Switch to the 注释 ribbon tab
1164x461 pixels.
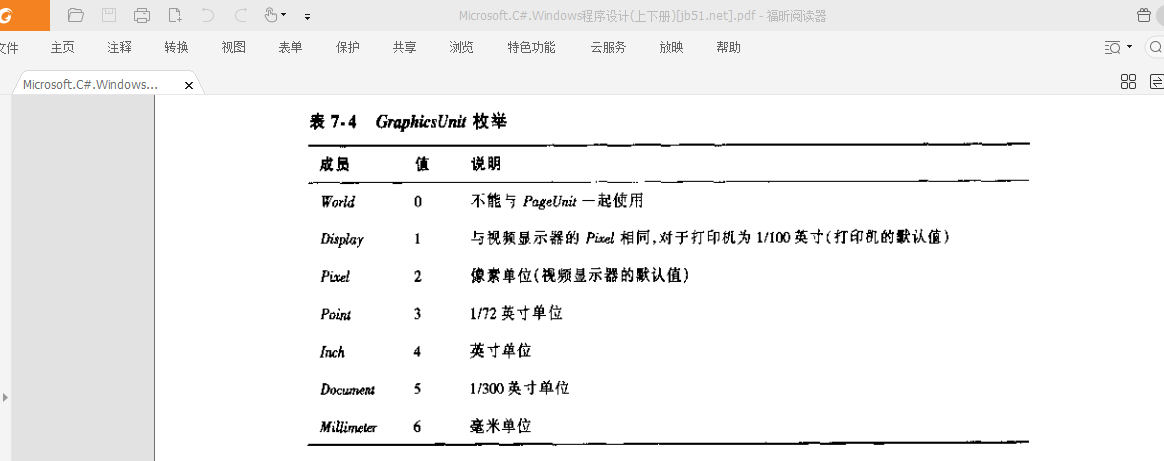click(x=120, y=48)
